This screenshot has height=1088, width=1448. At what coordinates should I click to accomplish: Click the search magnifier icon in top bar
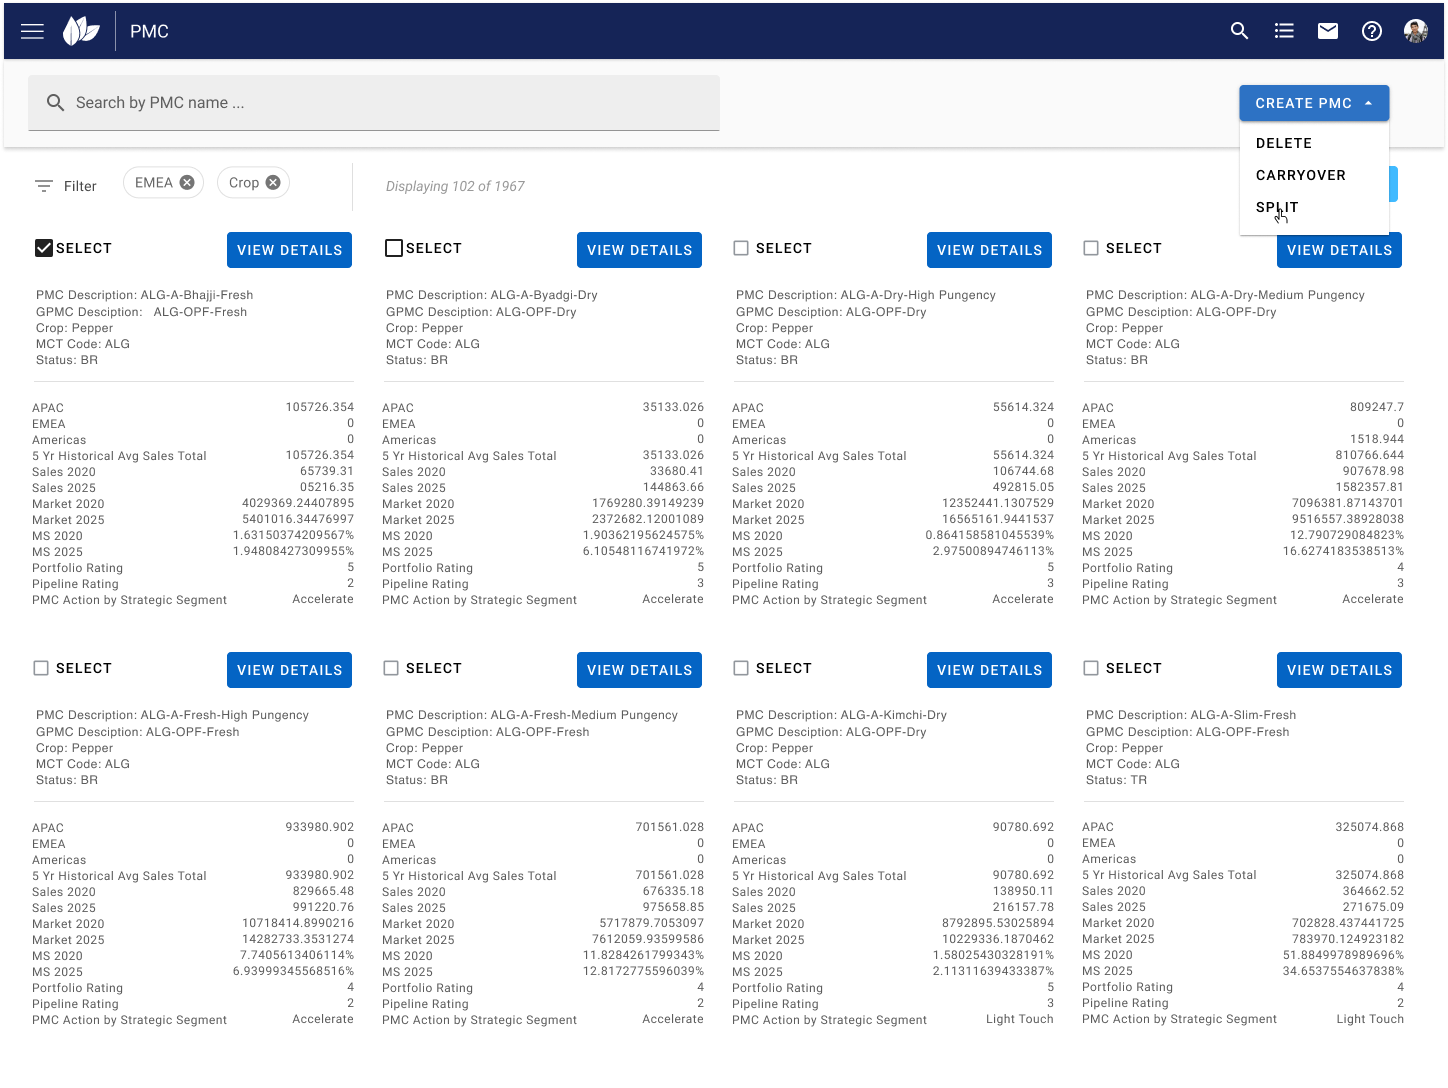click(x=1239, y=31)
